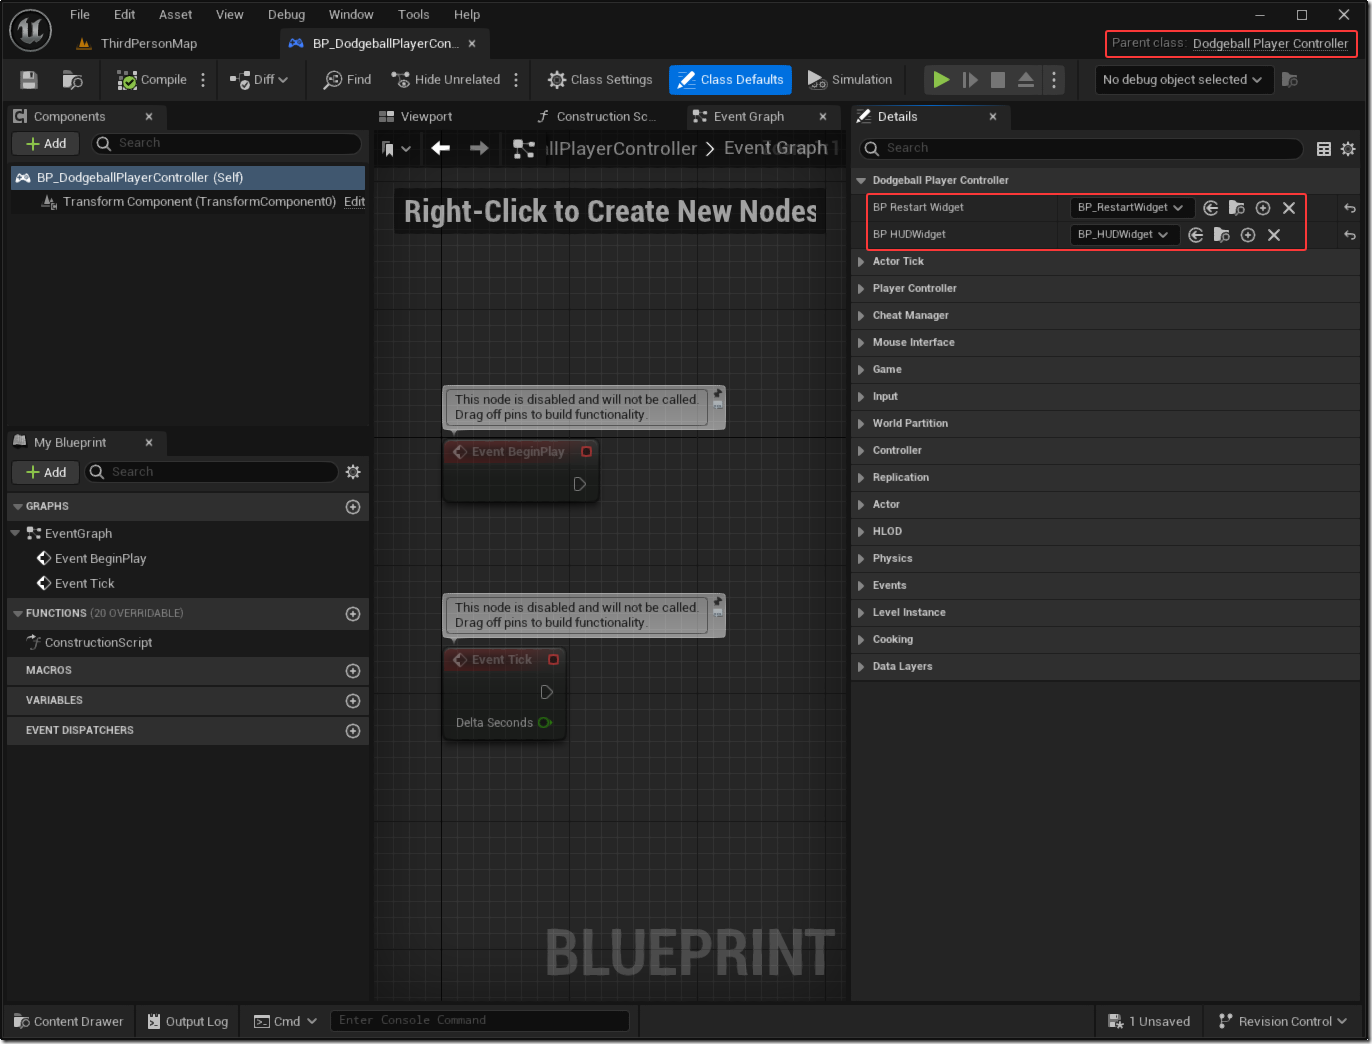Open the Tools menu
Image resolution: width=1372 pixels, height=1044 pixels.
(x=413, y=15)
